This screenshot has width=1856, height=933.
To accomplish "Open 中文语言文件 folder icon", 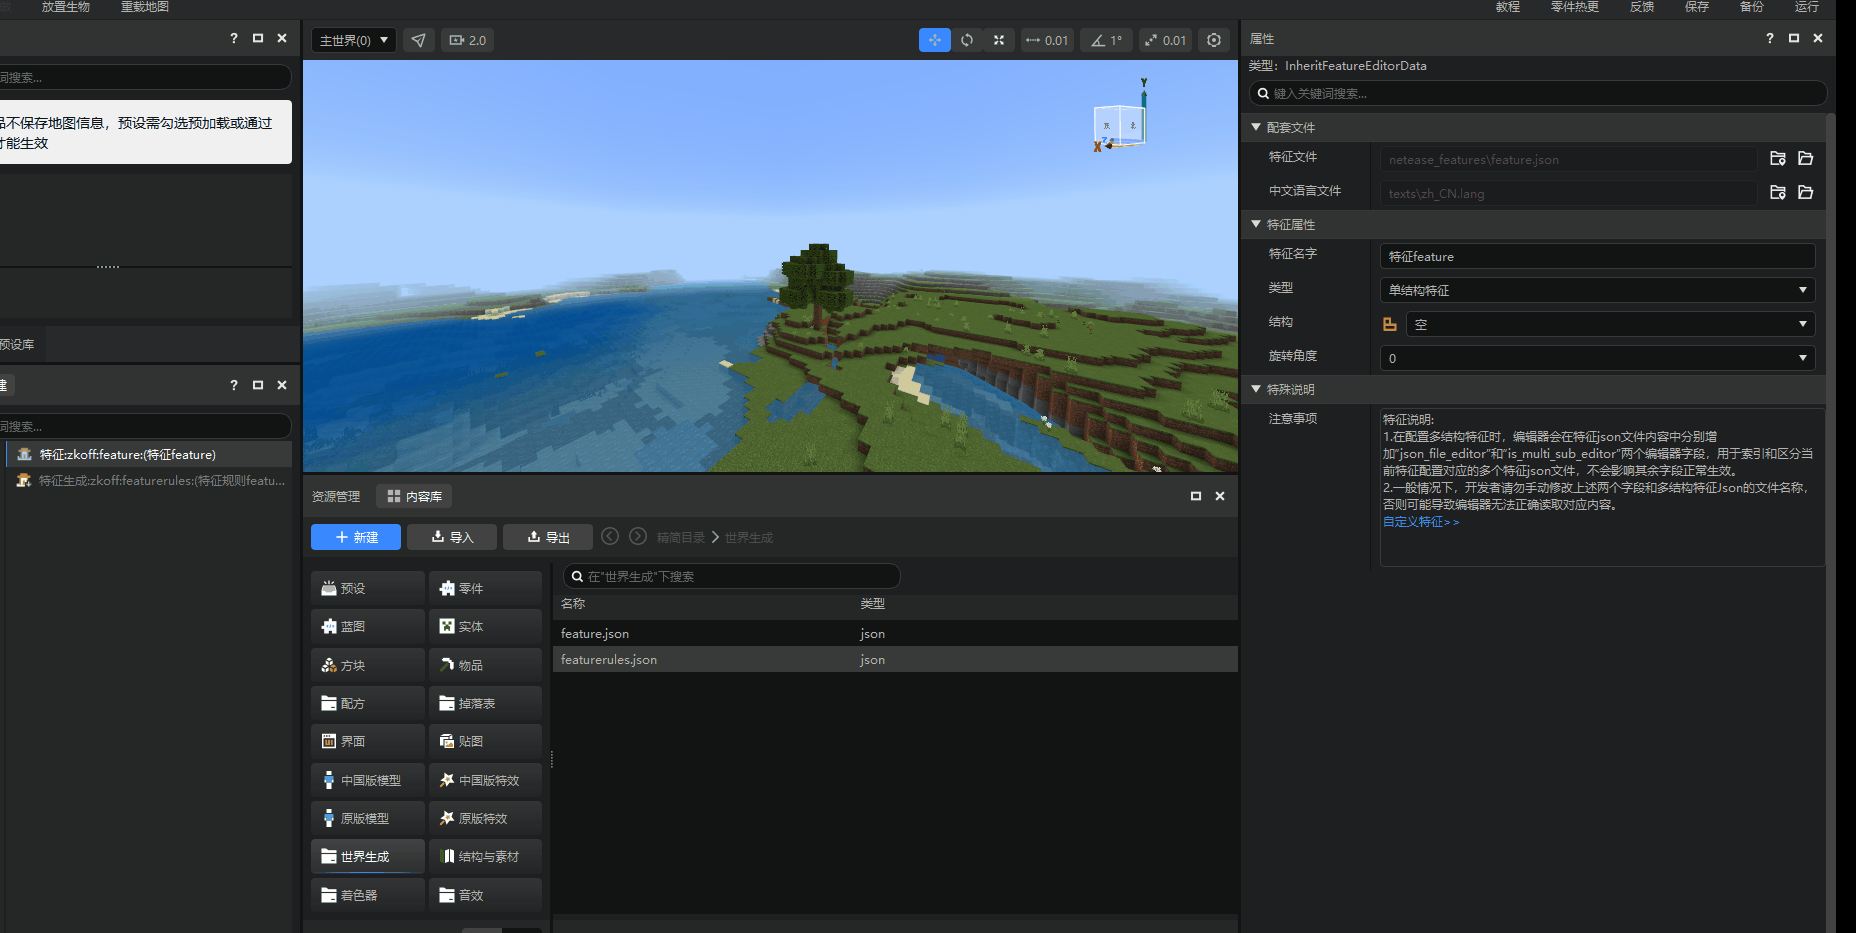I will [x=1806, y=192].
